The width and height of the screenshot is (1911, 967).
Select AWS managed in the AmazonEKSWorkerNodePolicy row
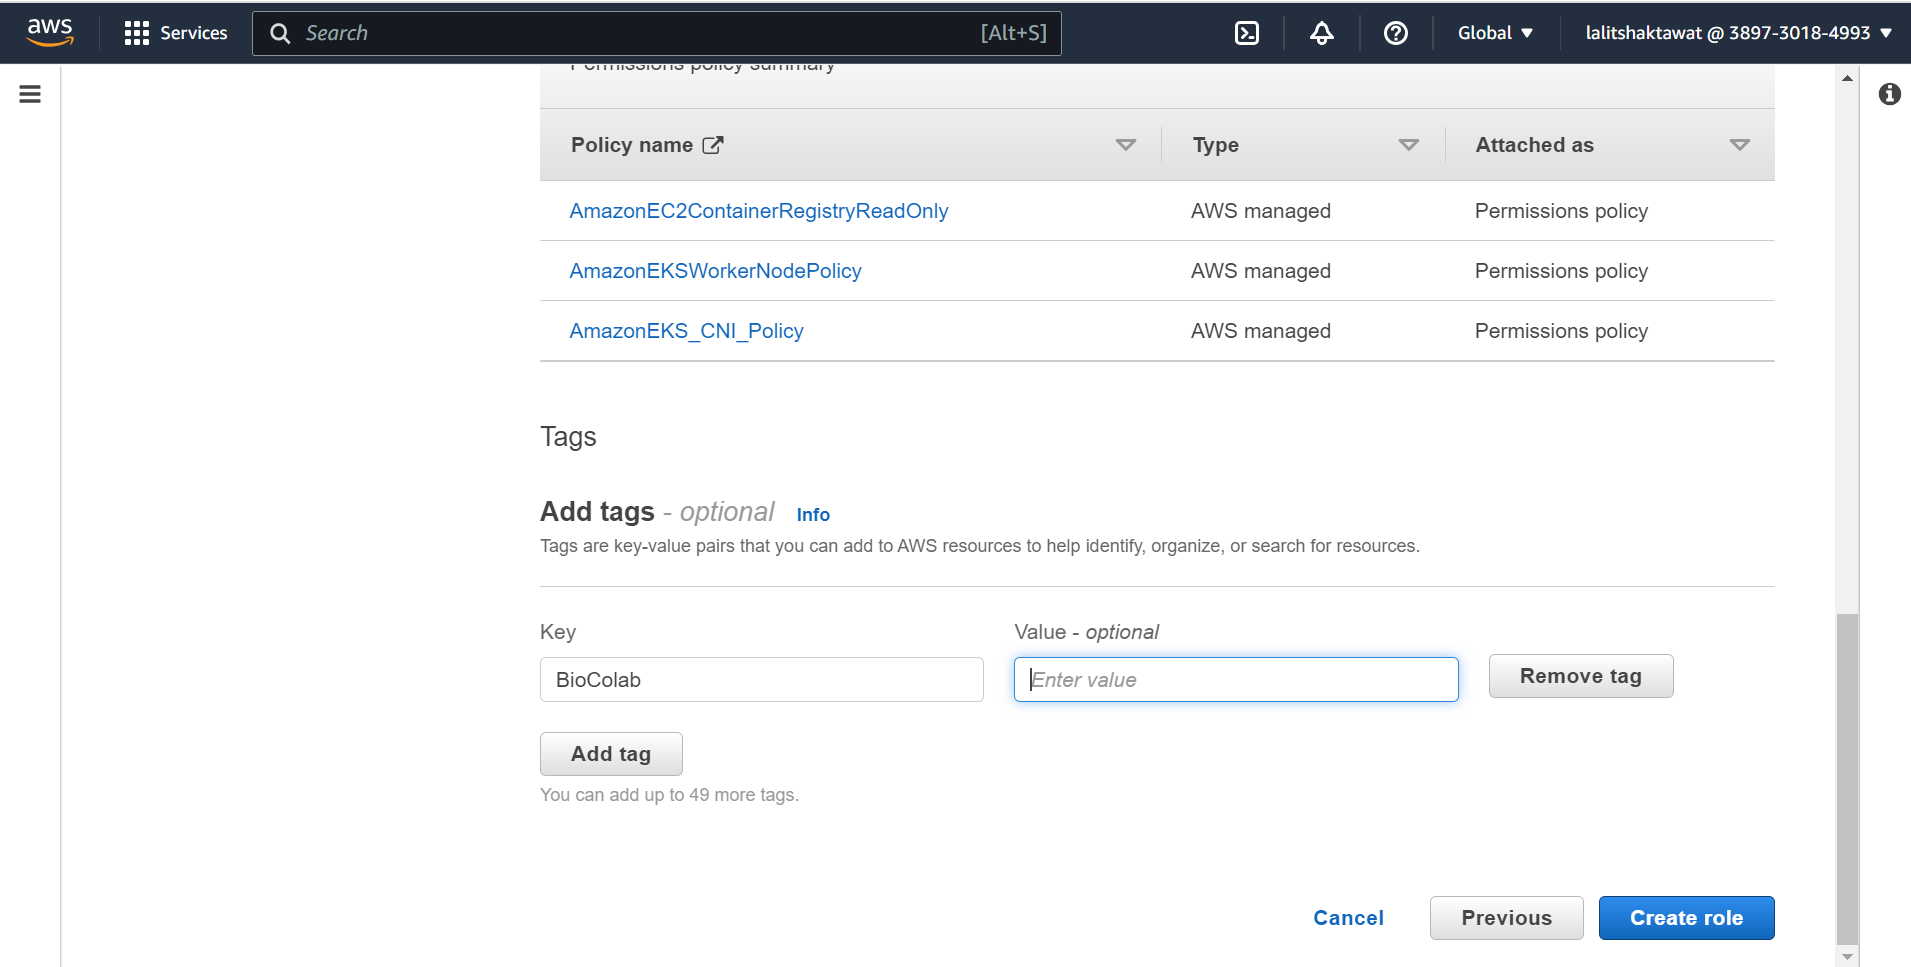click(x=1260, y=271)
